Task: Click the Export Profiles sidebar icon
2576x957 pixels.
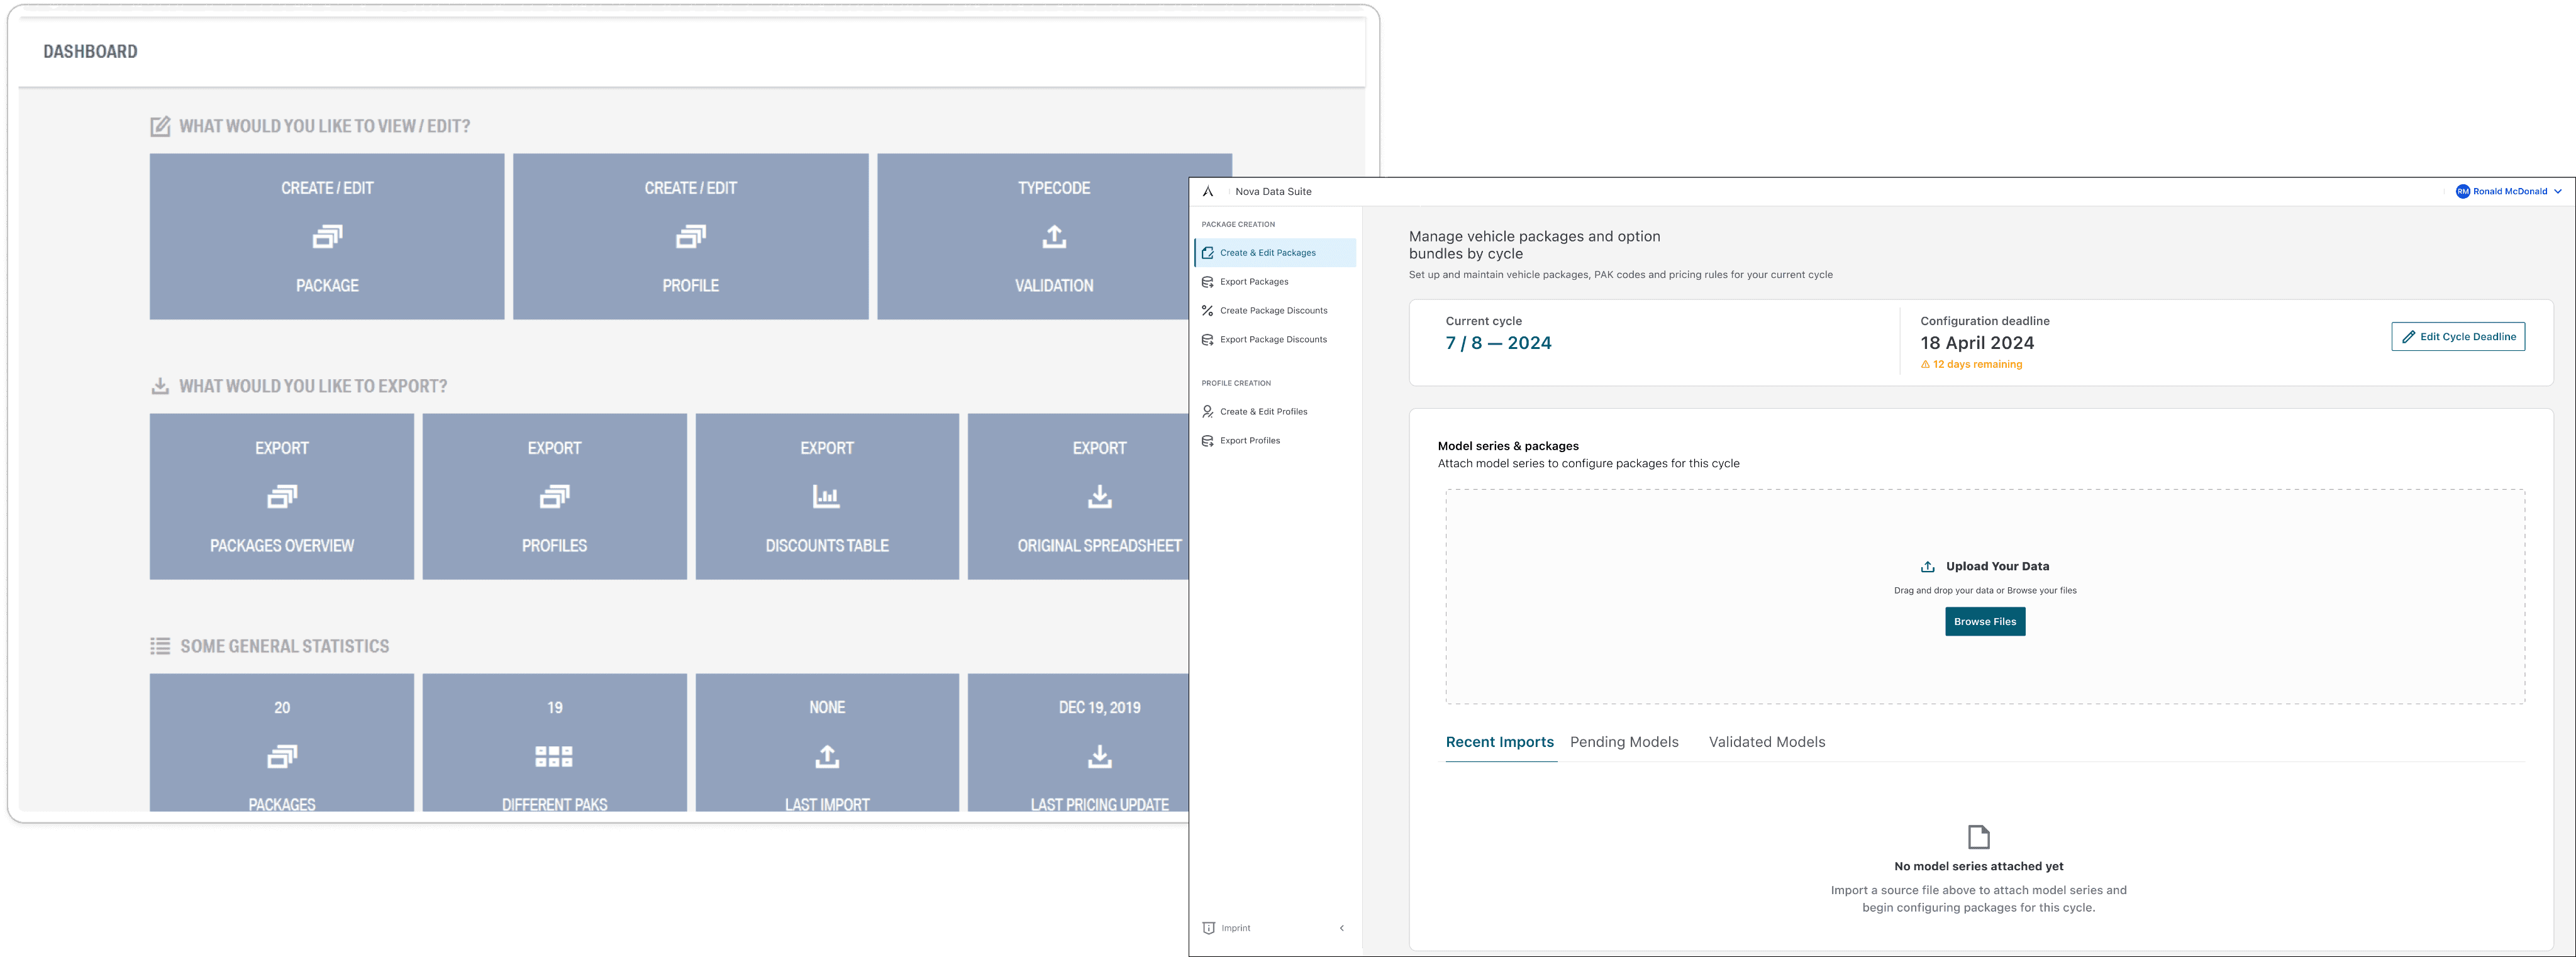Action: pos(1208,441)
